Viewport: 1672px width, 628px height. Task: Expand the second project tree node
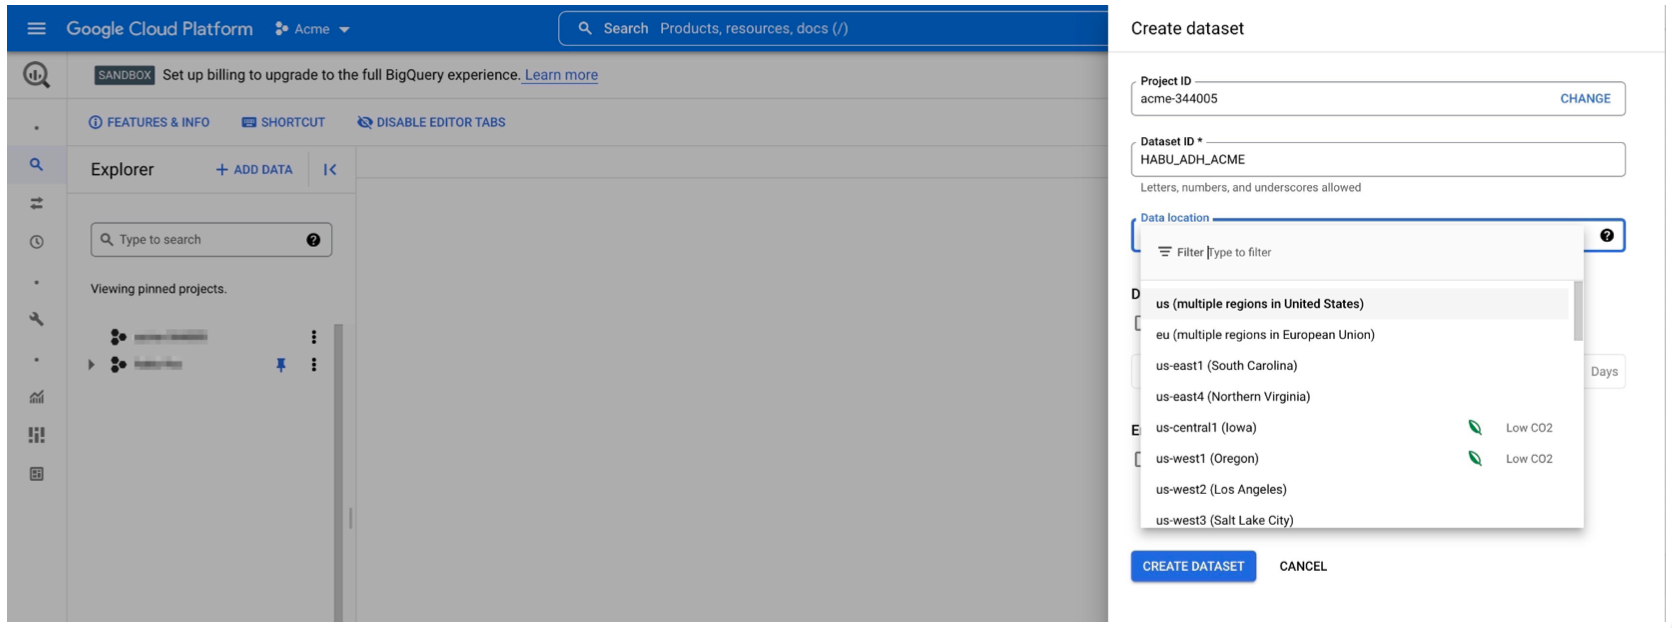pyautogui.click(x=91, y=365)
